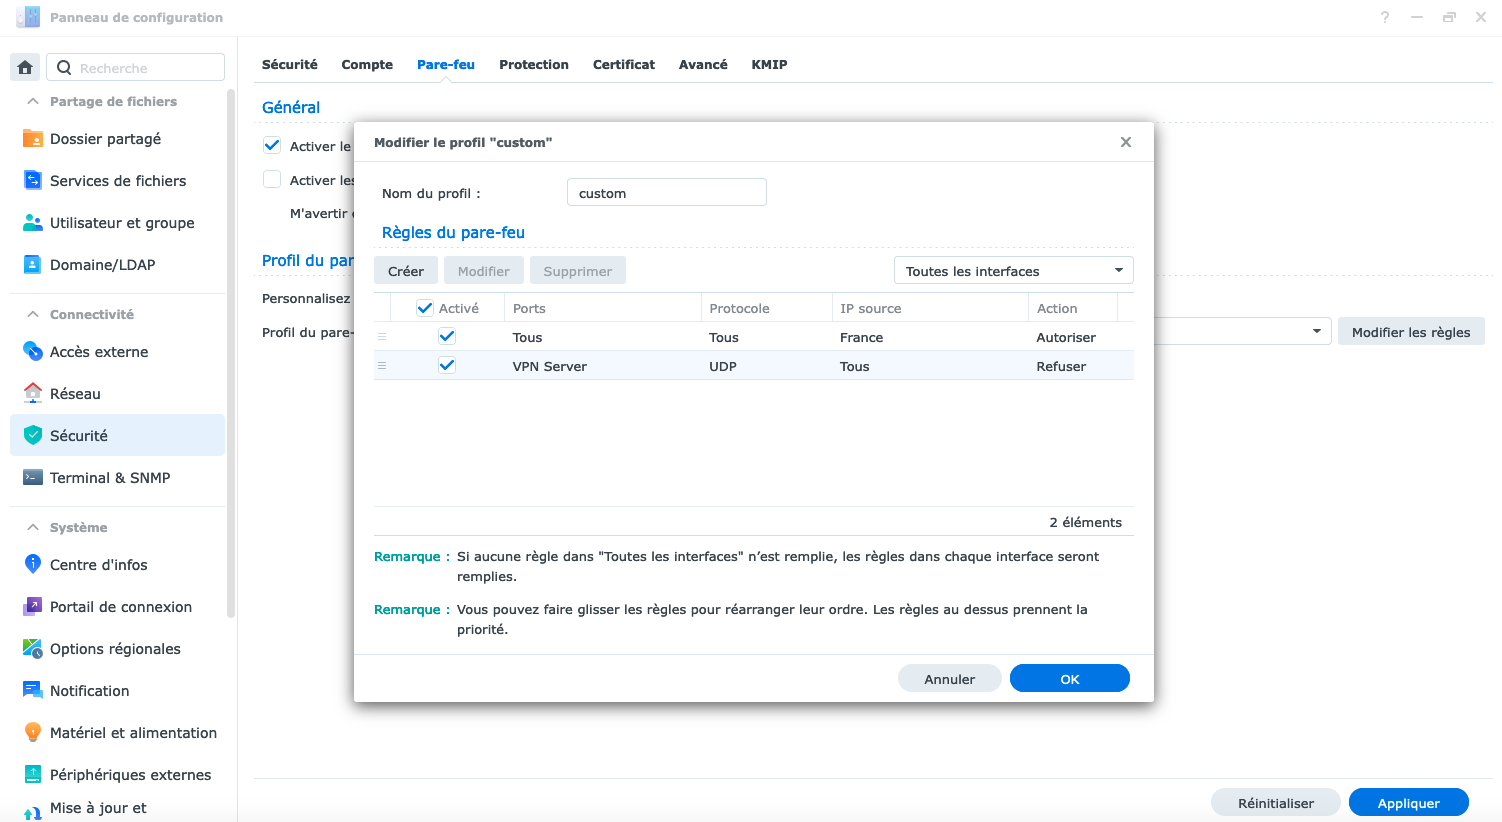Open the Toutes les interfaces dropdown
This screenshot has width=1502, height=822.
[1013, 271]
